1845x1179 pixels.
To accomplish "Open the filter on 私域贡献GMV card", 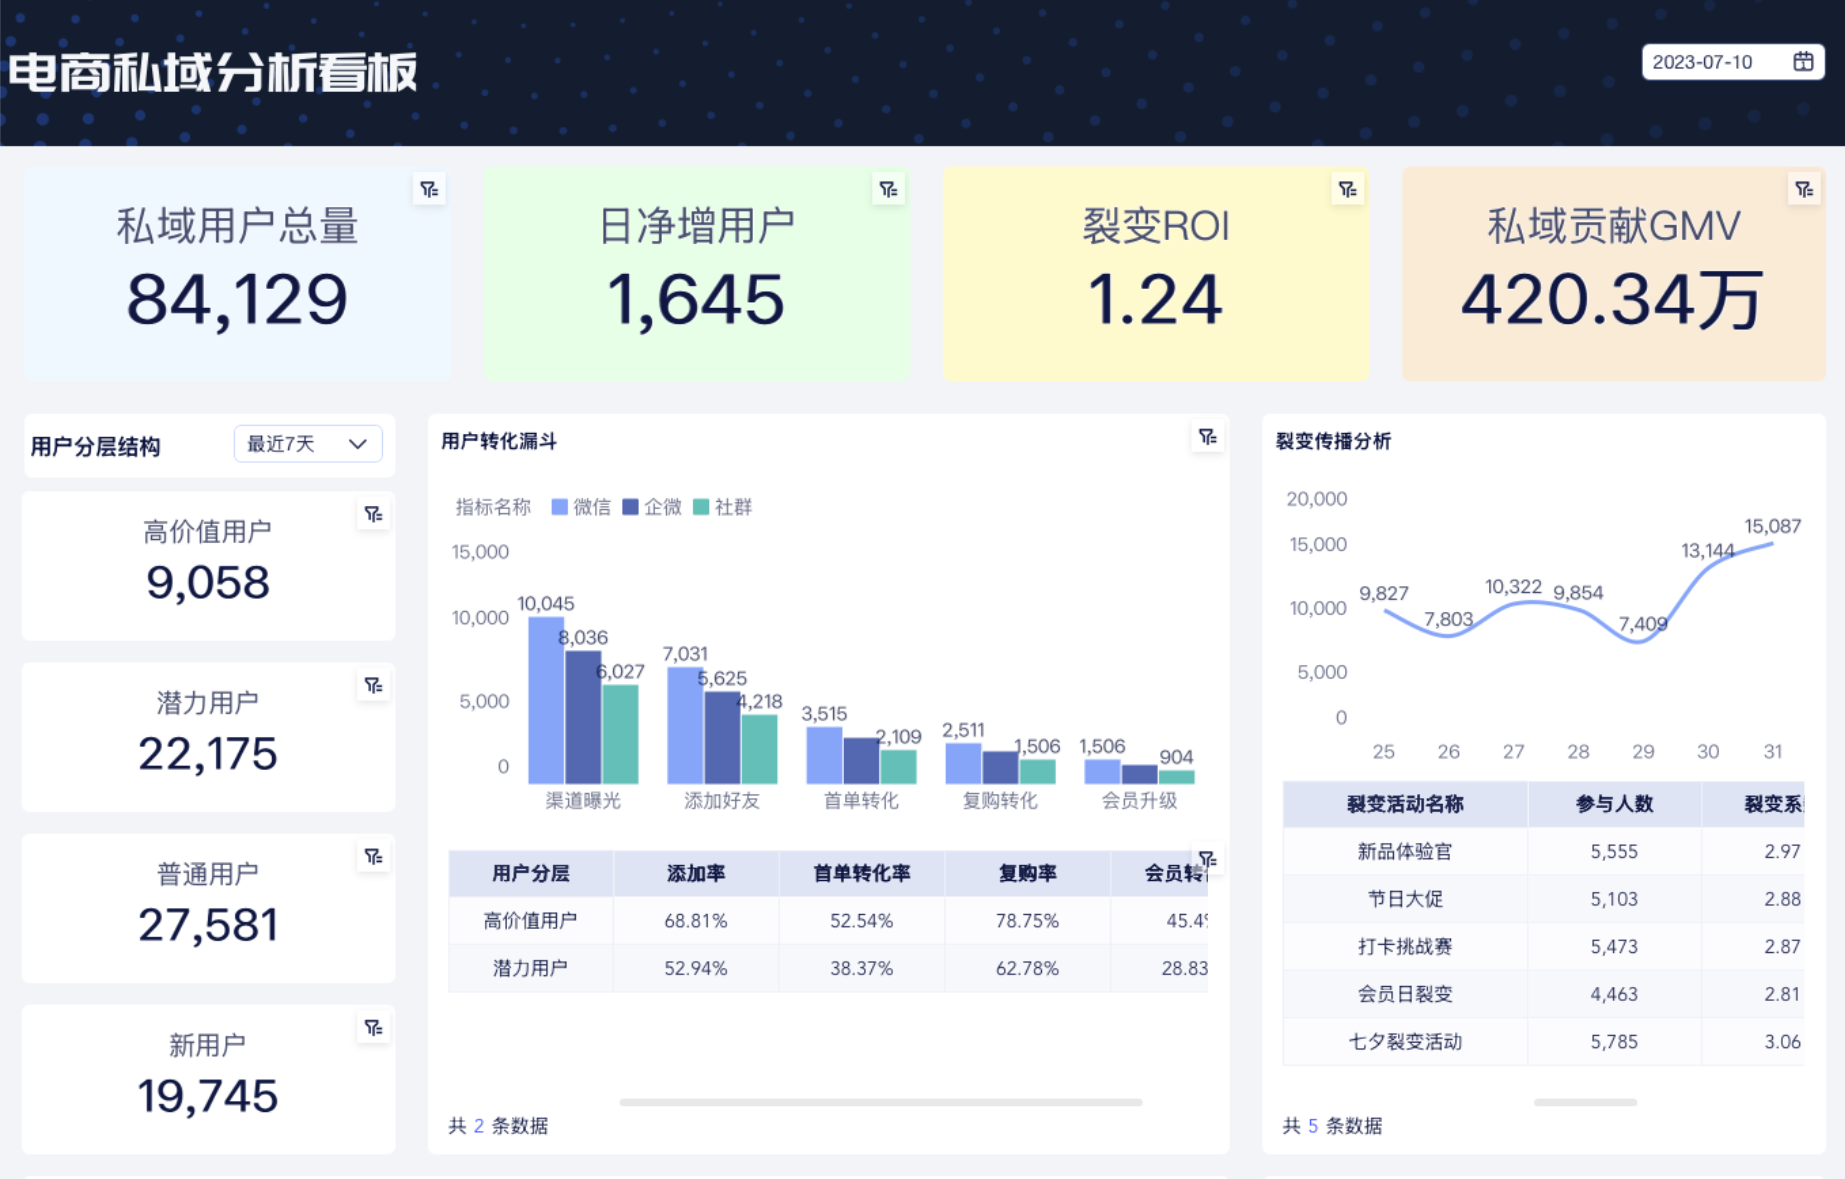I will click(x=1803, y=189).
